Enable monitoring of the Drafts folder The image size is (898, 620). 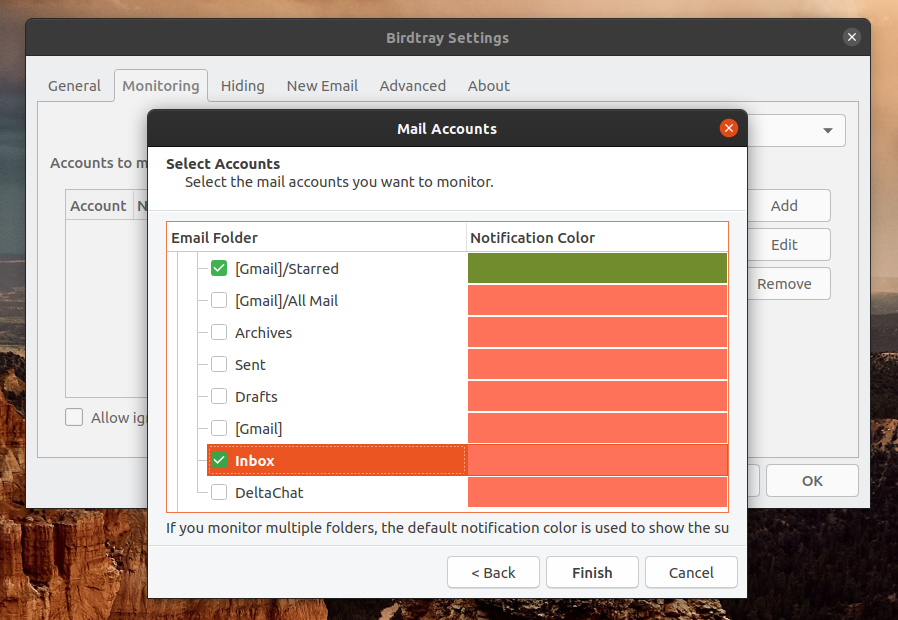point(218,396)
